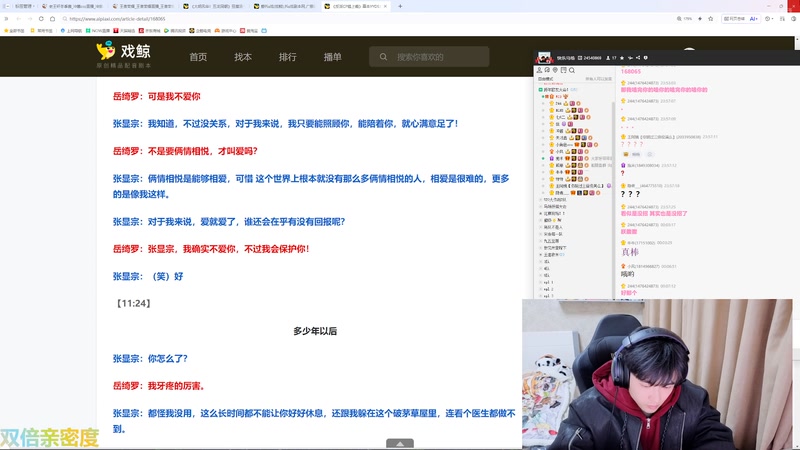
Task: Click the 戏鲸 whale logo
Action: tap(123, 55)
